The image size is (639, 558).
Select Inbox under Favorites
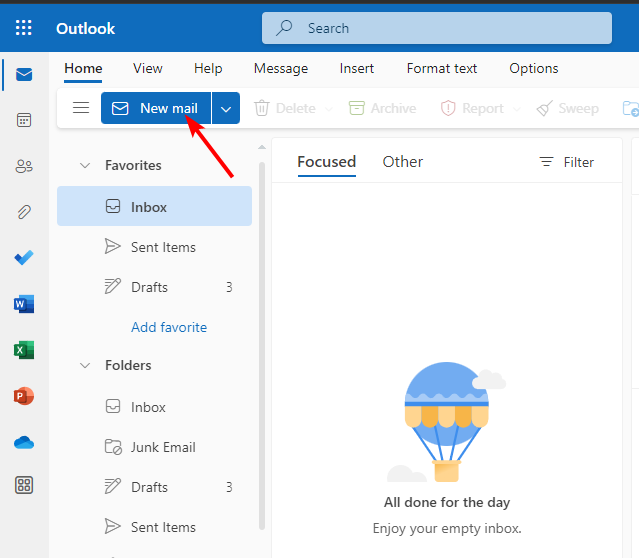coord(154,206)
